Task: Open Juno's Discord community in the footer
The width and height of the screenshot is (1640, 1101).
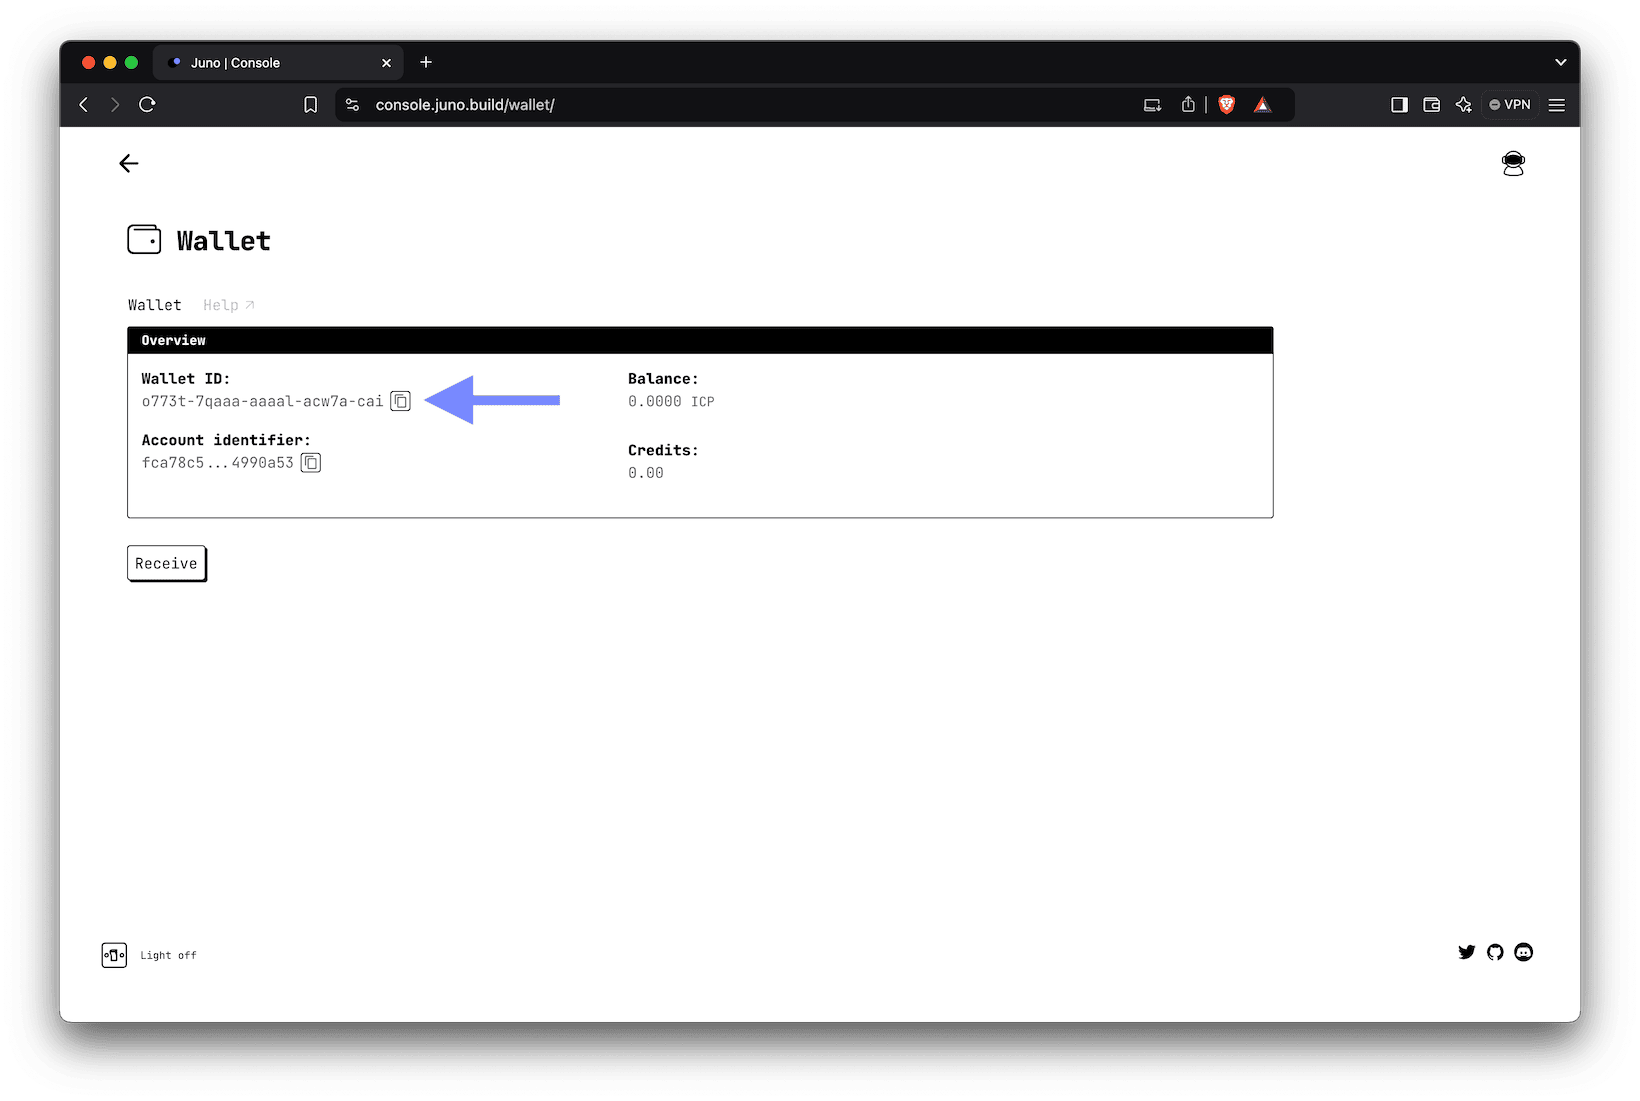Action: coord(1523,952)
